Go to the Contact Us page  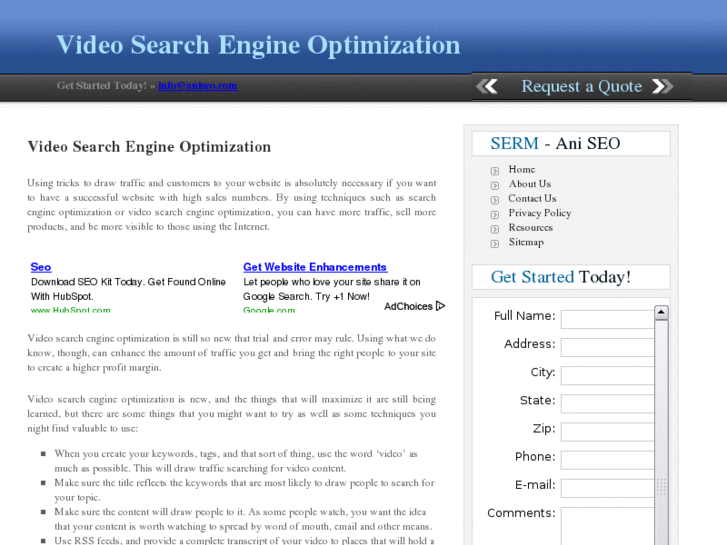click(532, 198)
